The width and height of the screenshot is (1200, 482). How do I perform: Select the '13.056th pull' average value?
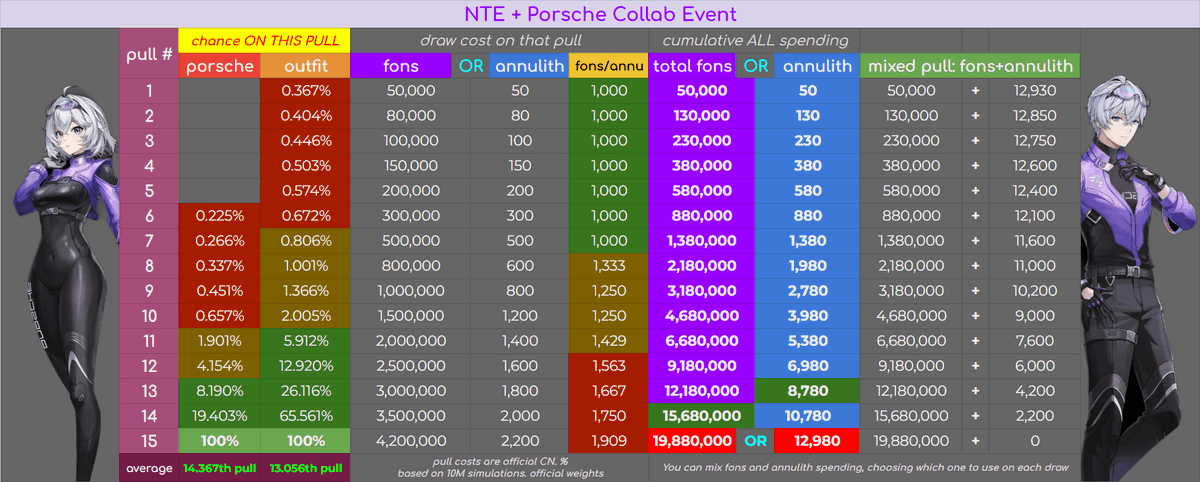point(305,468)
